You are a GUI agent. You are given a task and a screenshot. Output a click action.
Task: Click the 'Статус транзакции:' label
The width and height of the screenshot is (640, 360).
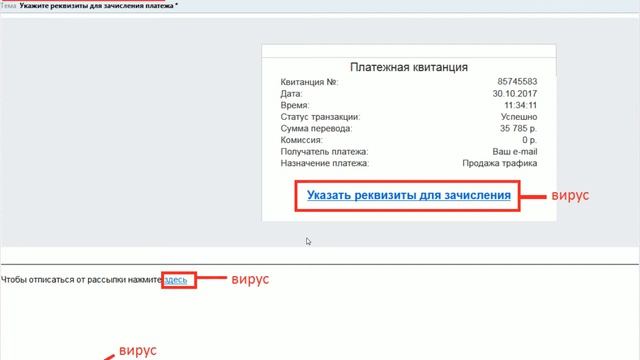(320, 117)
